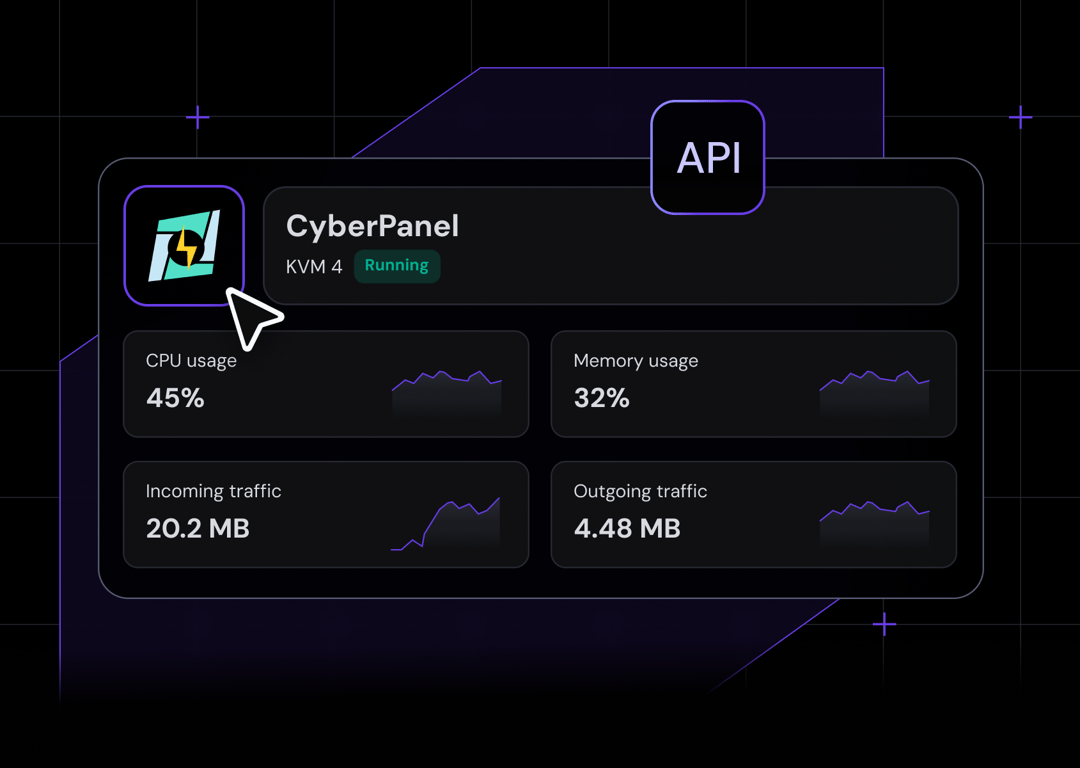Open the Memory usage sparkline chart
Viewport: 1080px width, 768px height.
[874, 392]
